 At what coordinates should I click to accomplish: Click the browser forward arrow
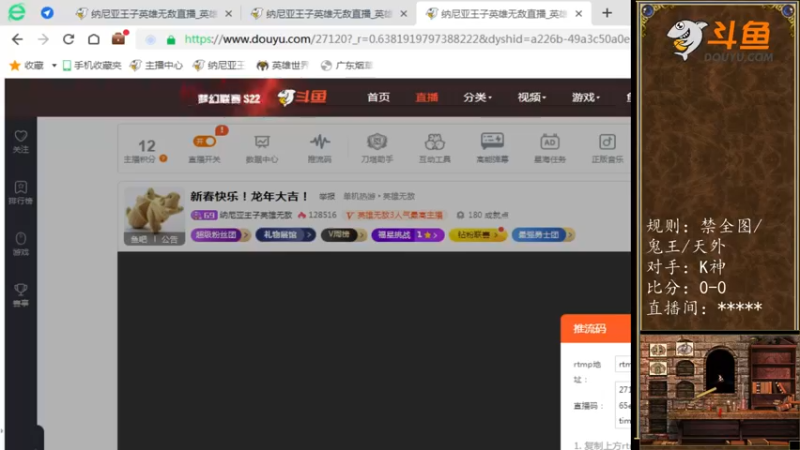click(x=43, y=39)
